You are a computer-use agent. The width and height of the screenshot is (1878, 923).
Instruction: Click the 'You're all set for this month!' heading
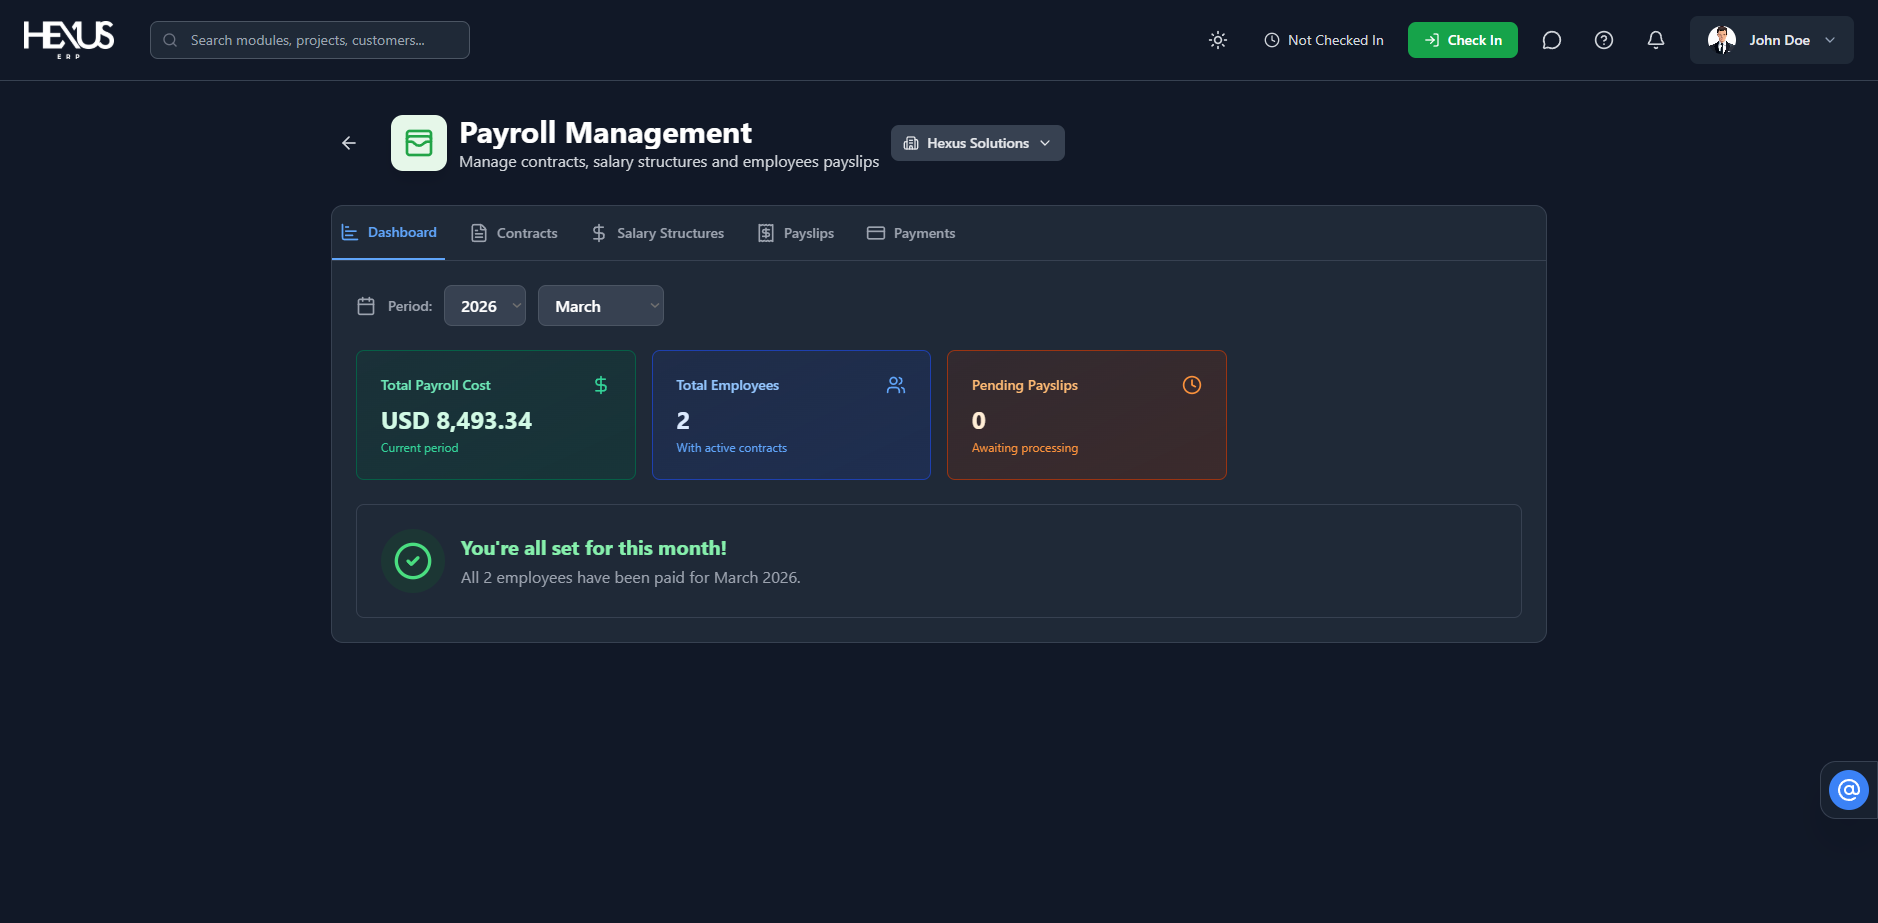594,548
